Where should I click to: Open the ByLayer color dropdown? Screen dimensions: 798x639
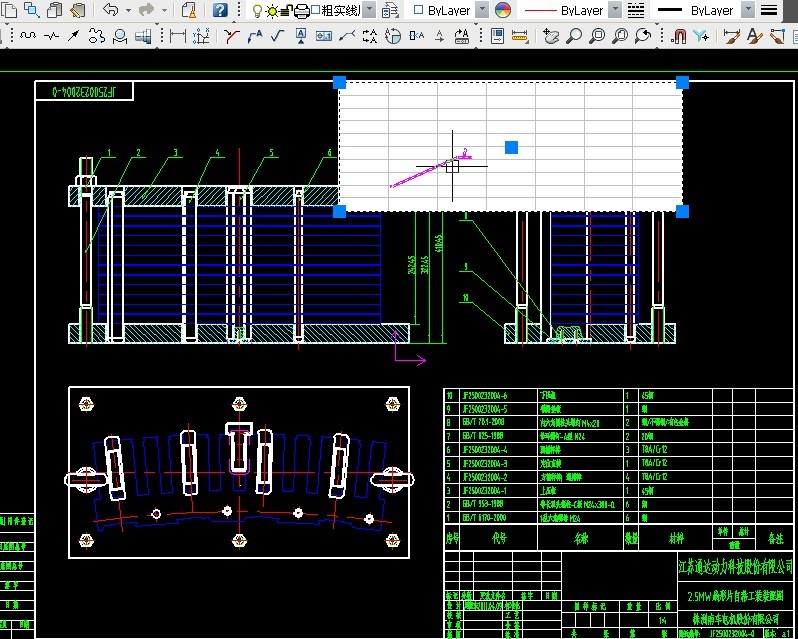pos(482,10)
